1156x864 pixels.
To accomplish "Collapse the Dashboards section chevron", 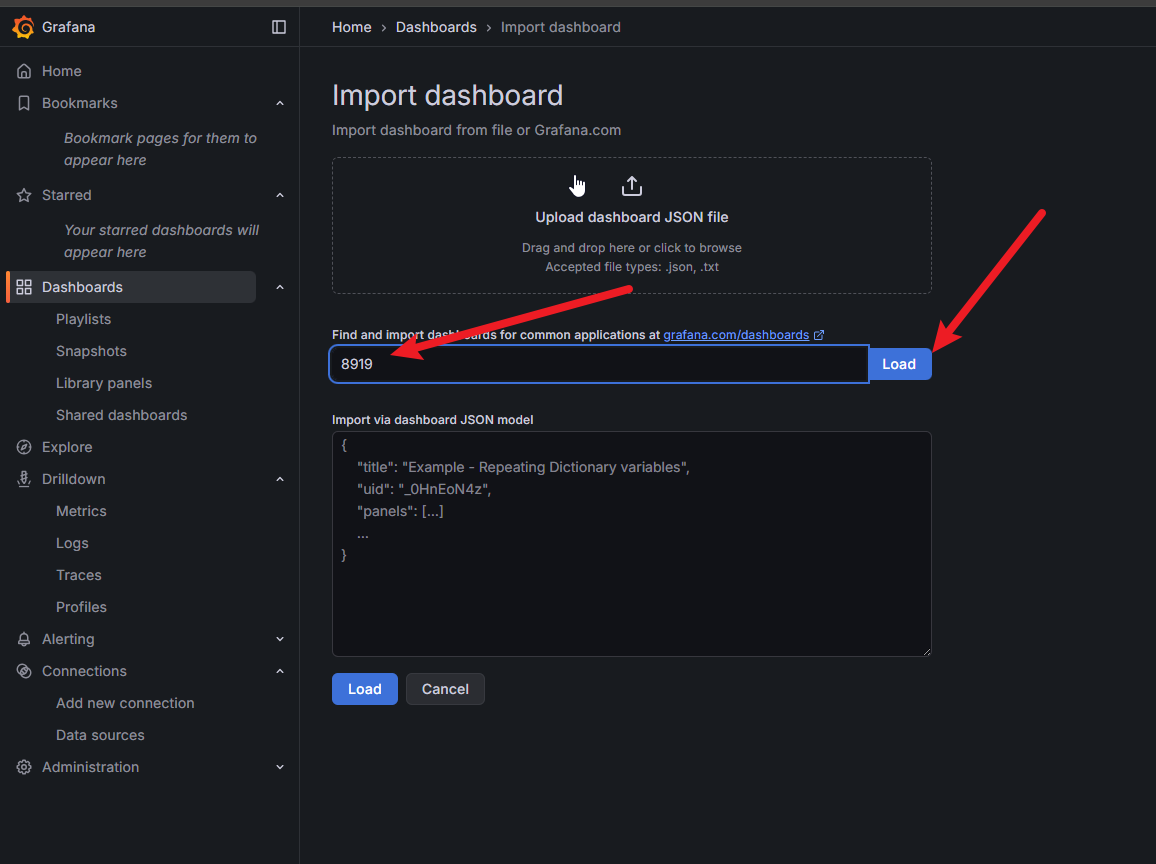I will point(279,287).
